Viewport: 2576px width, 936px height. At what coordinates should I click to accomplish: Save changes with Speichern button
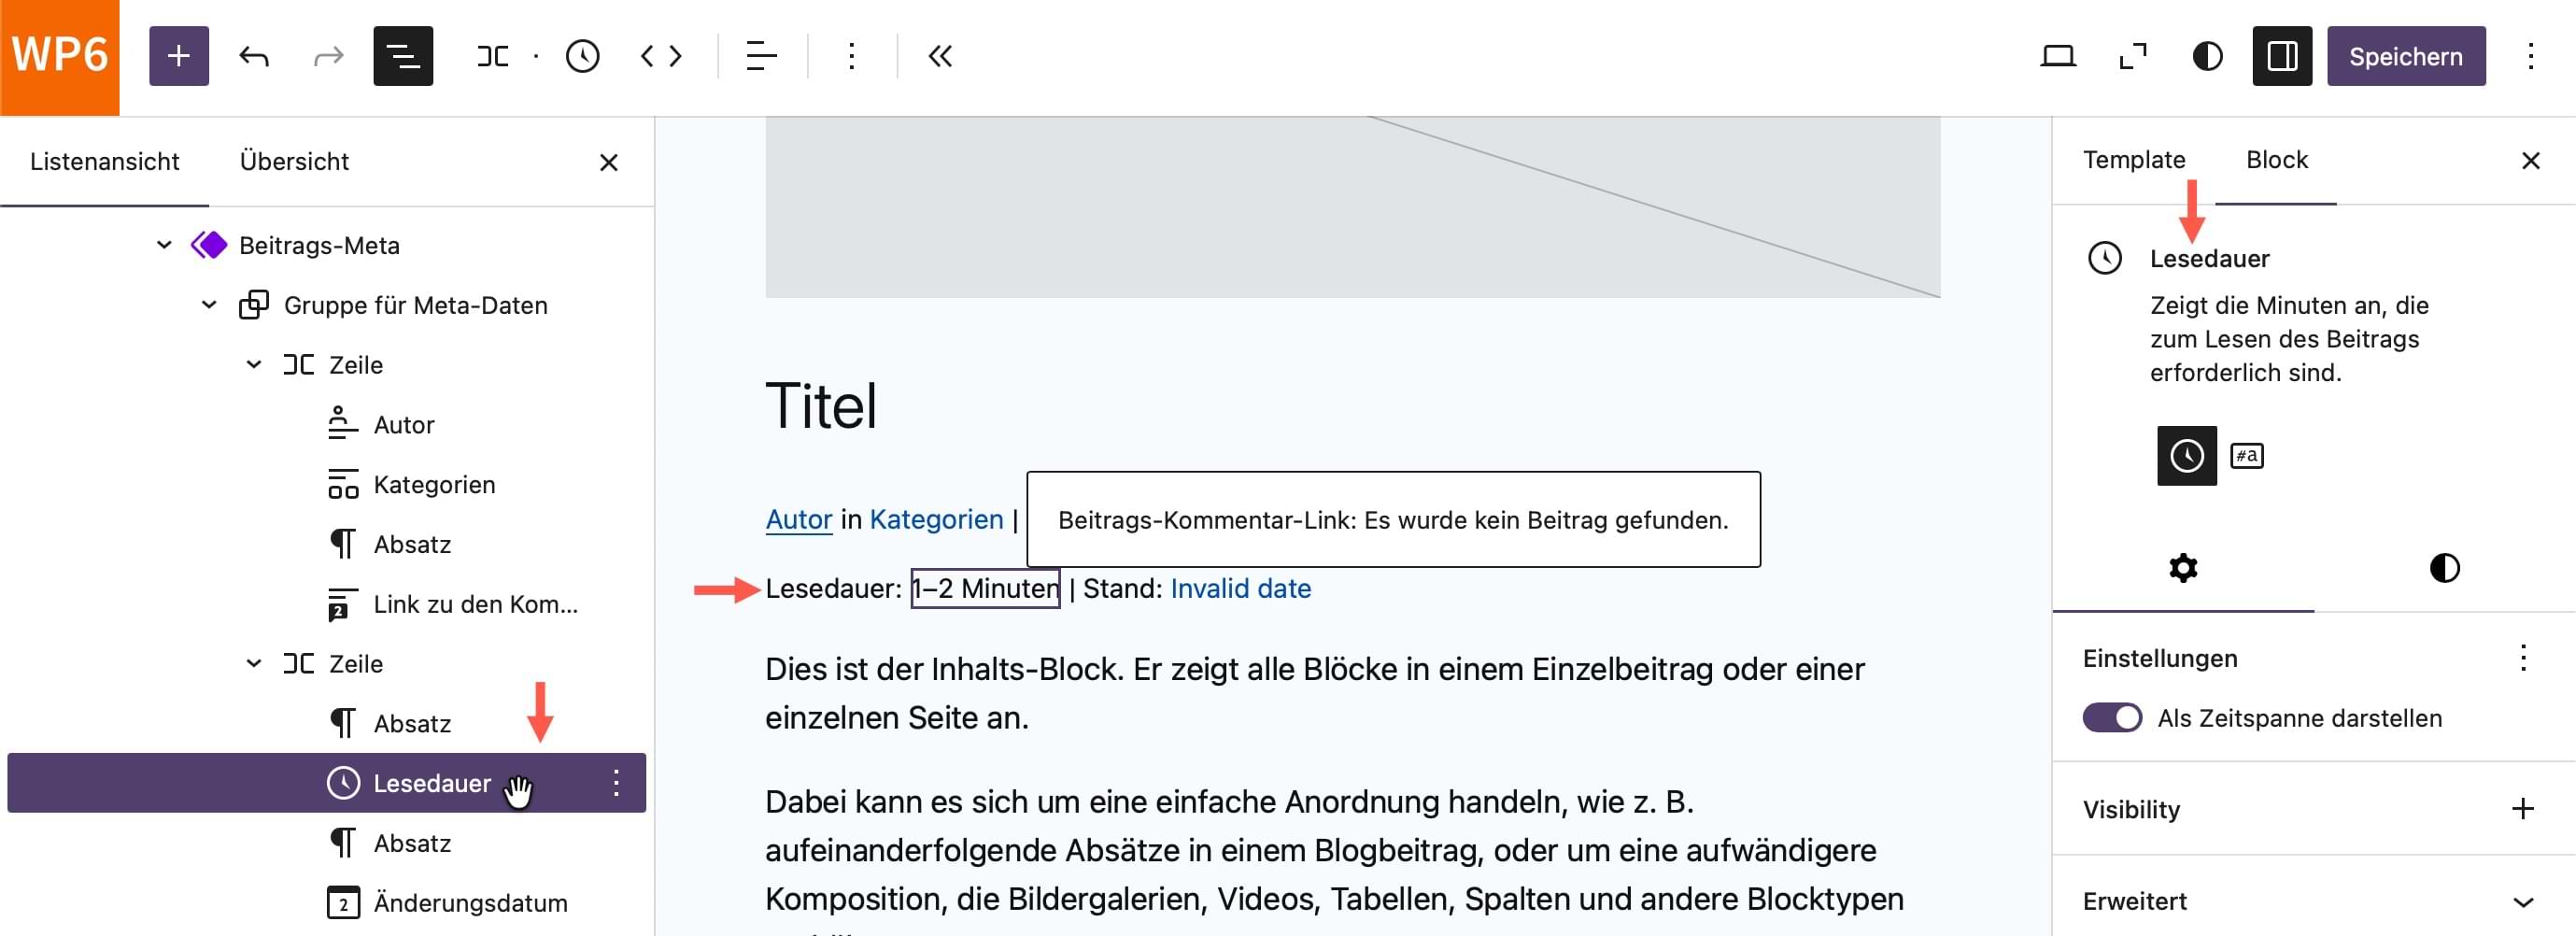click(2405, 56)
